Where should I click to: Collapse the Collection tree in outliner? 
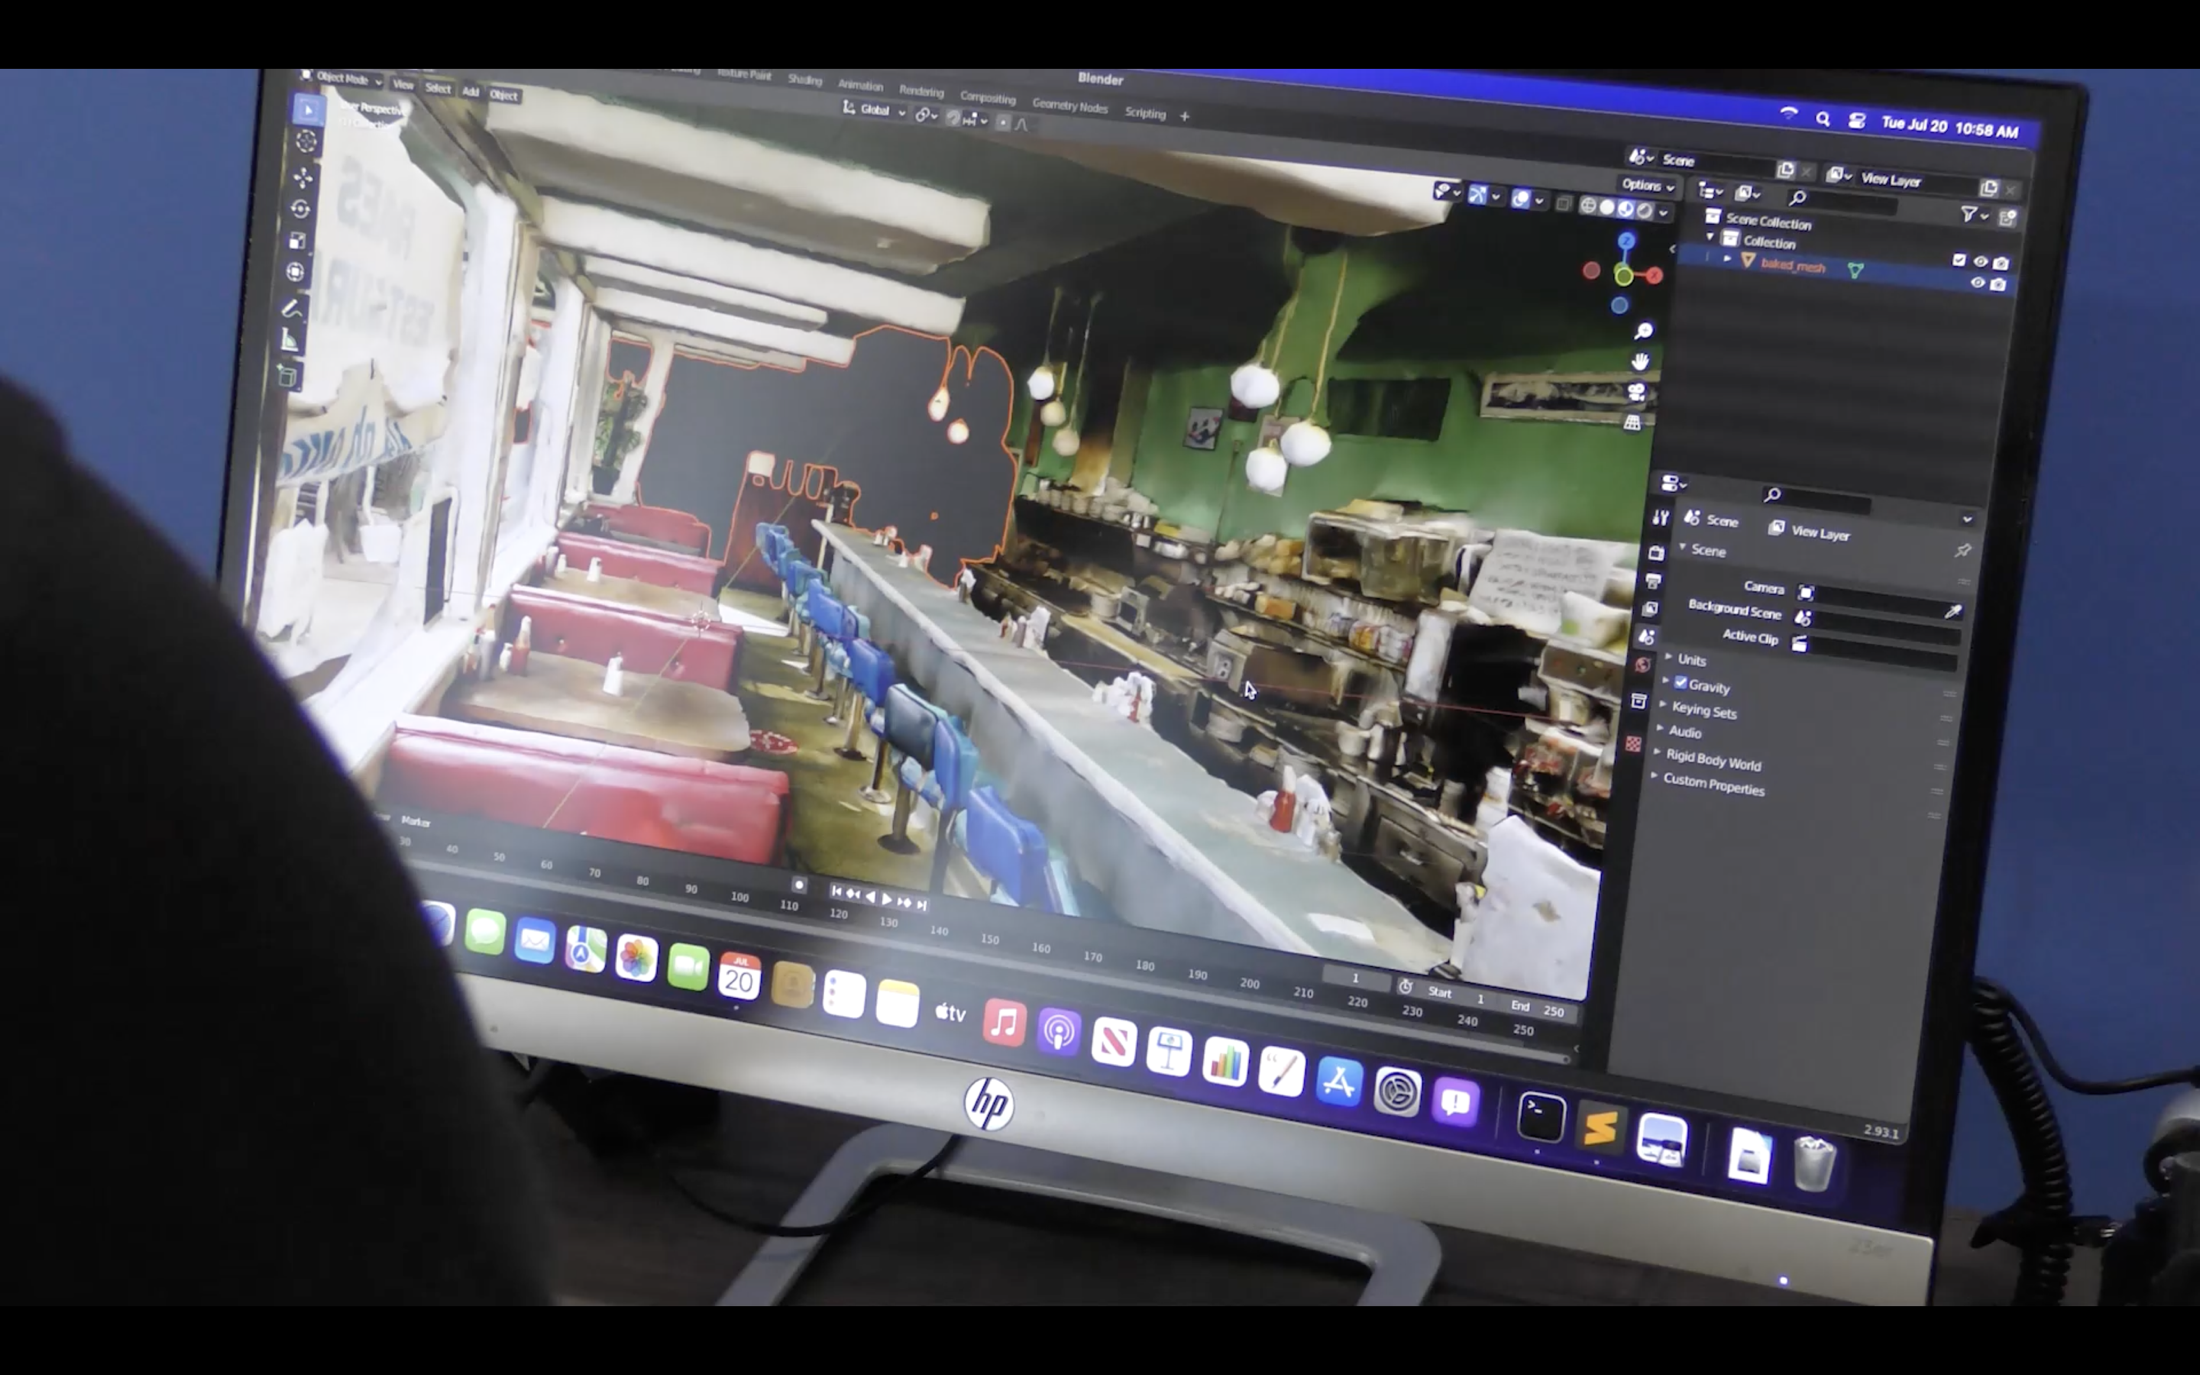pyautogui.click(x=1711, y=238)
